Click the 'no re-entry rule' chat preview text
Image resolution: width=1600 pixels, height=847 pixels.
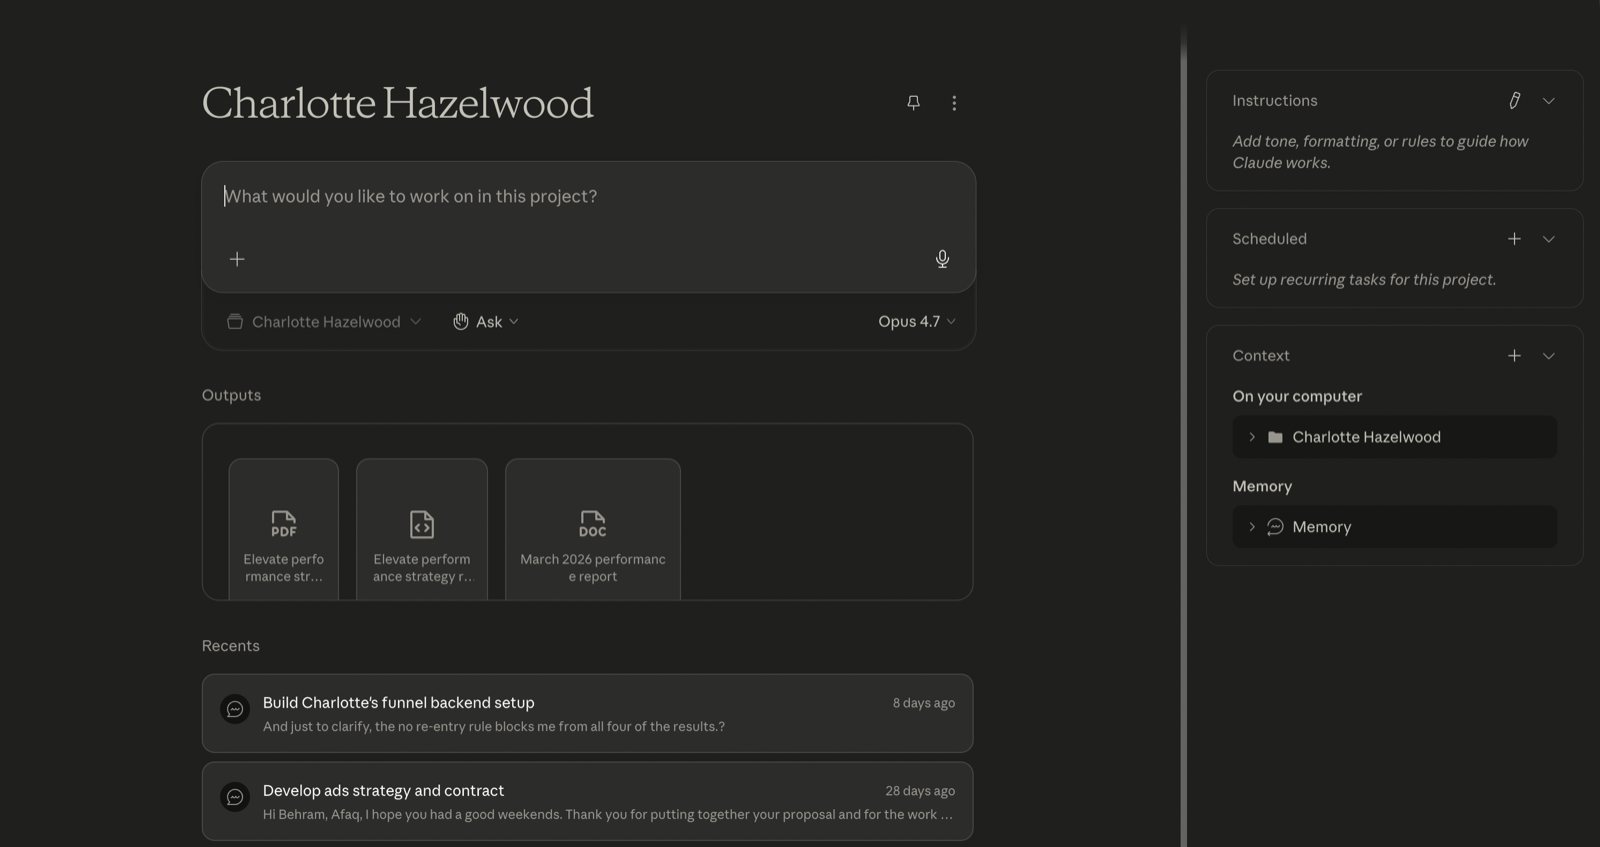494,727
